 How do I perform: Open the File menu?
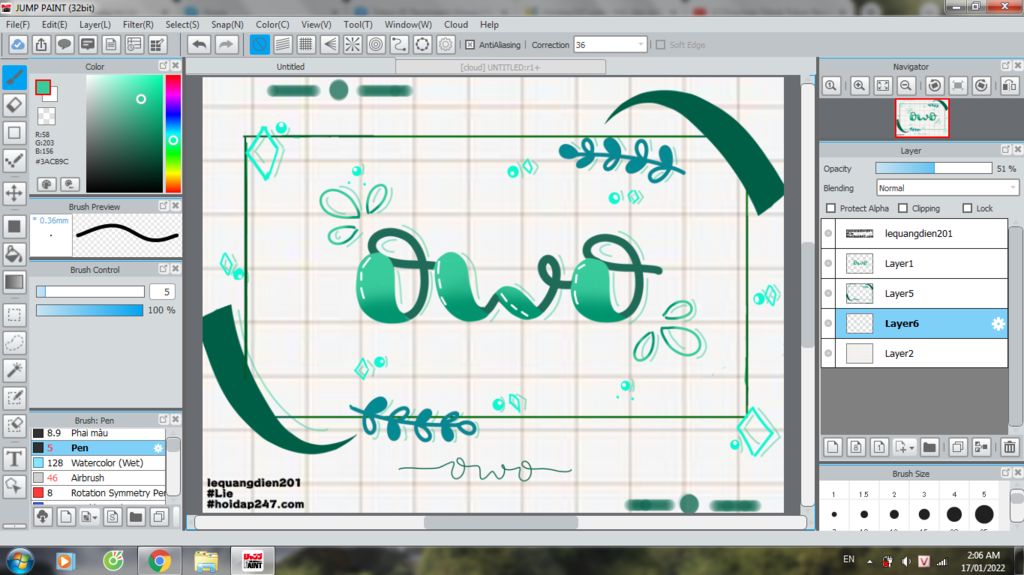pyautogui.click(x=18, y=24)
